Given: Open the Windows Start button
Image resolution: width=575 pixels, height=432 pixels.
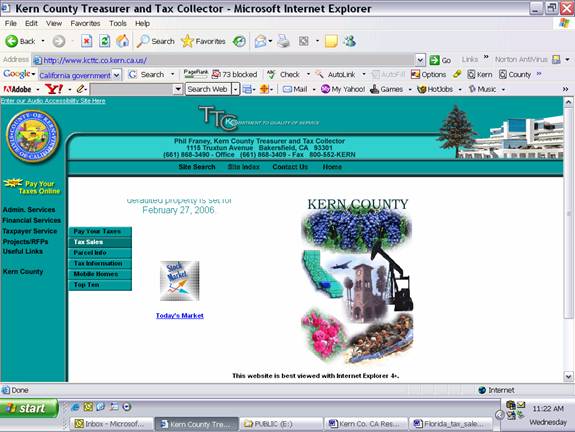Looking at the screenshot, I should (x=29, y=408).
